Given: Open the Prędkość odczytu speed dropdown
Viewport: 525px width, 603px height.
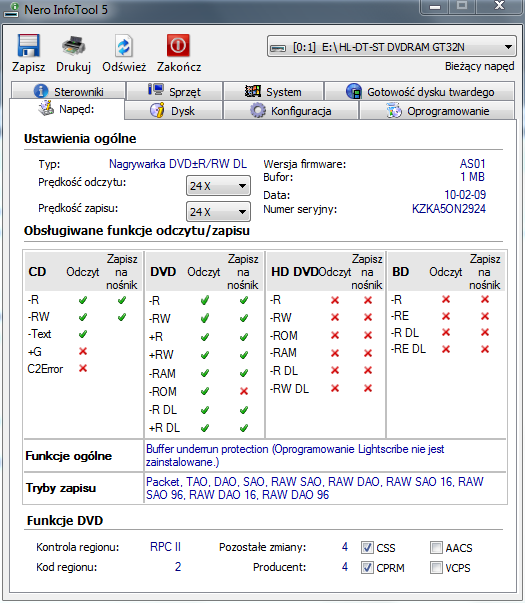Looking at the screenshot, I should tap(218, 186).
